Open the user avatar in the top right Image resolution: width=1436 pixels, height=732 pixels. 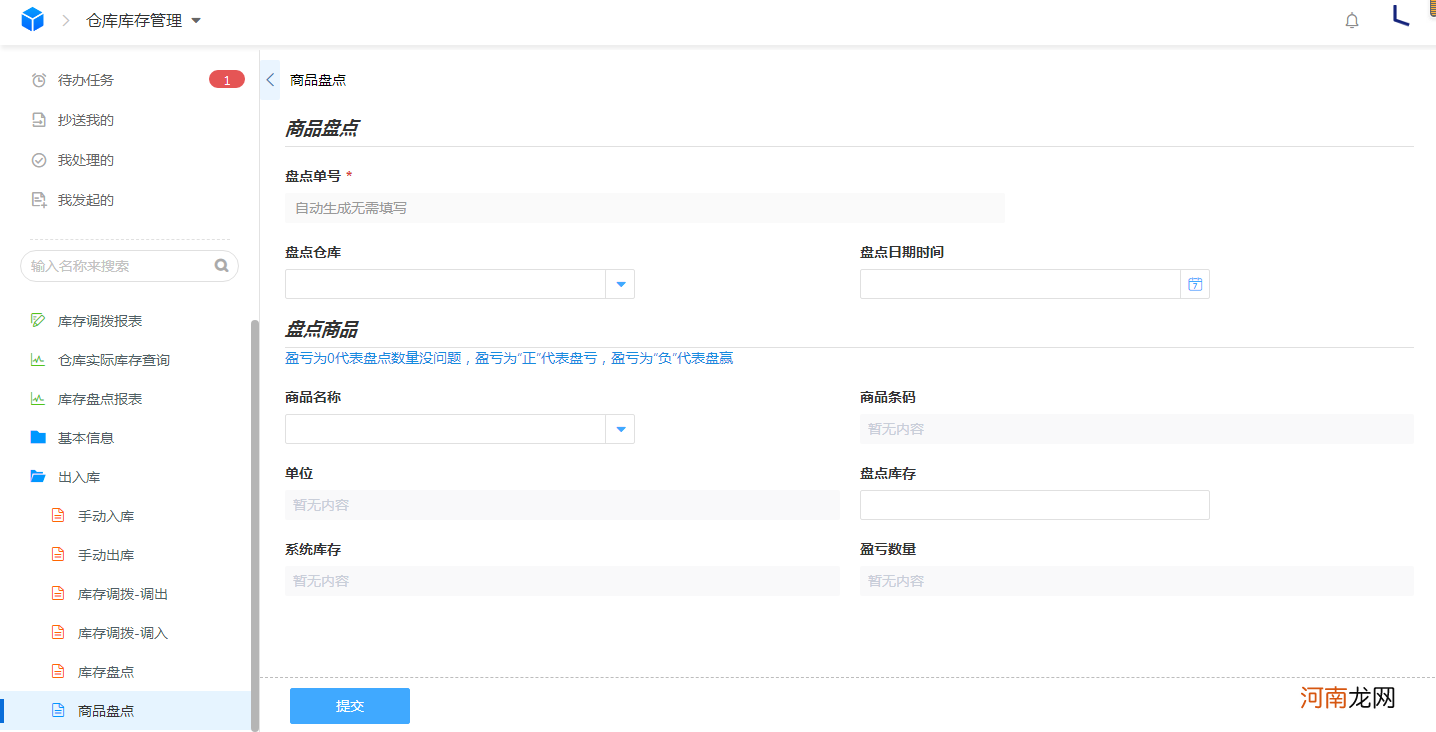(x=1401, y=15)
